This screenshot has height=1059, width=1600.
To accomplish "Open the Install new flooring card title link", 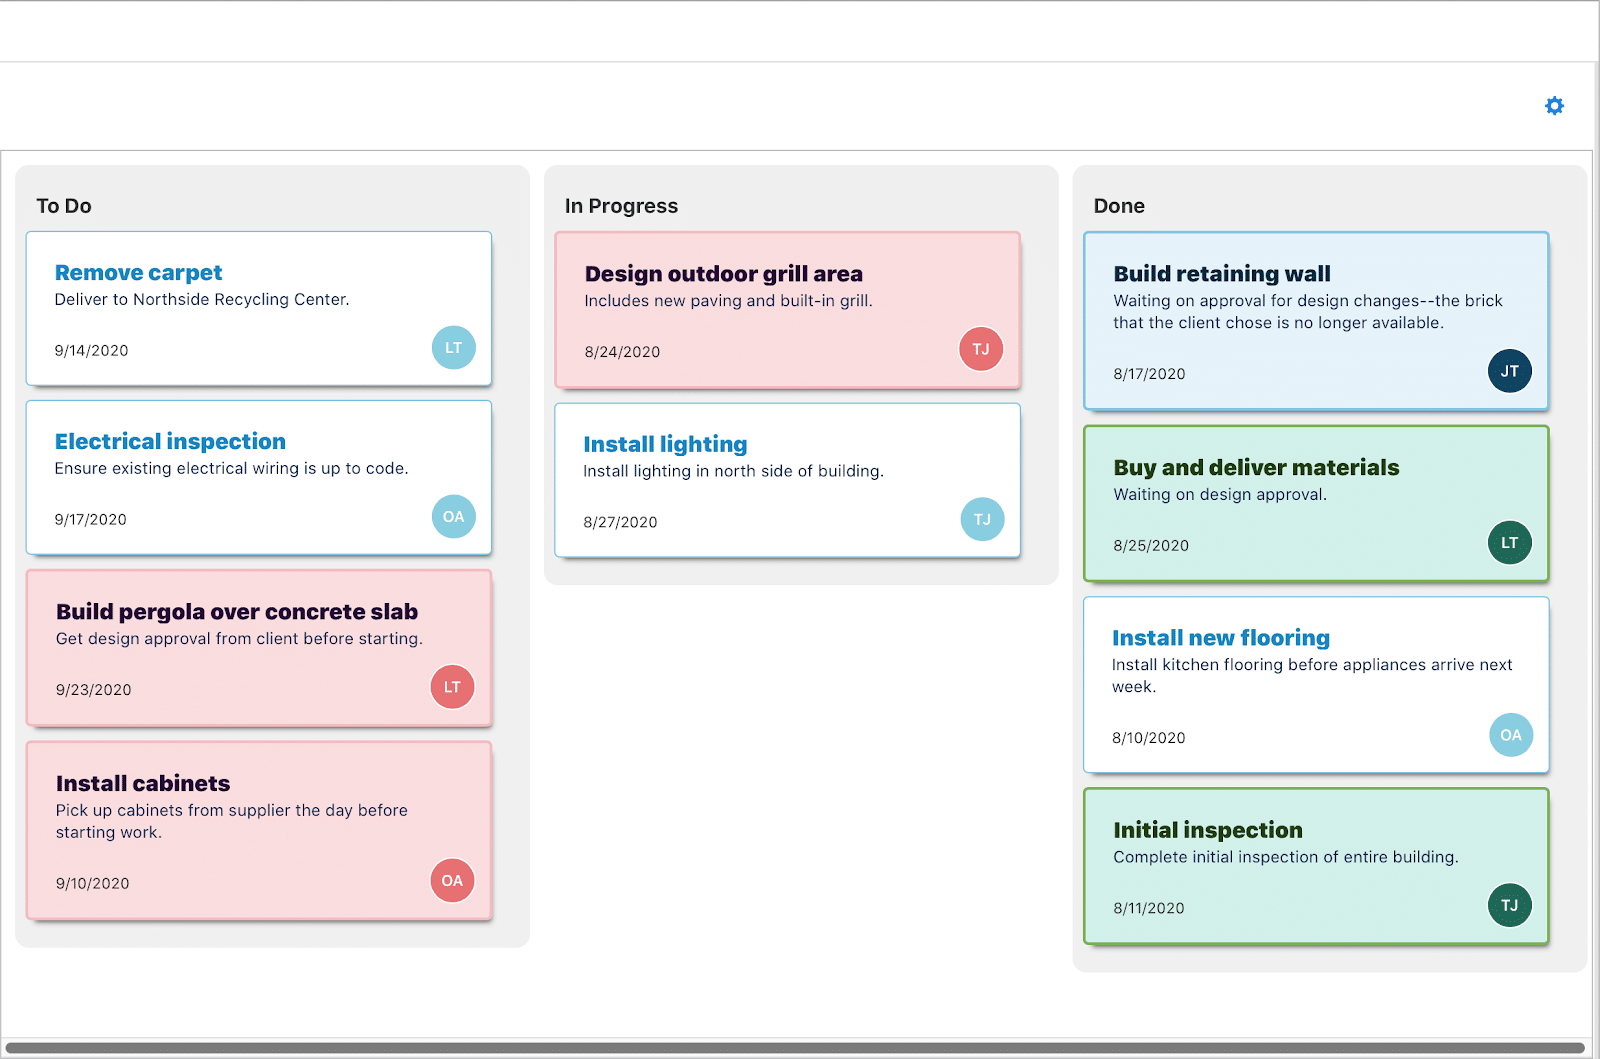I will [1220, 637].
